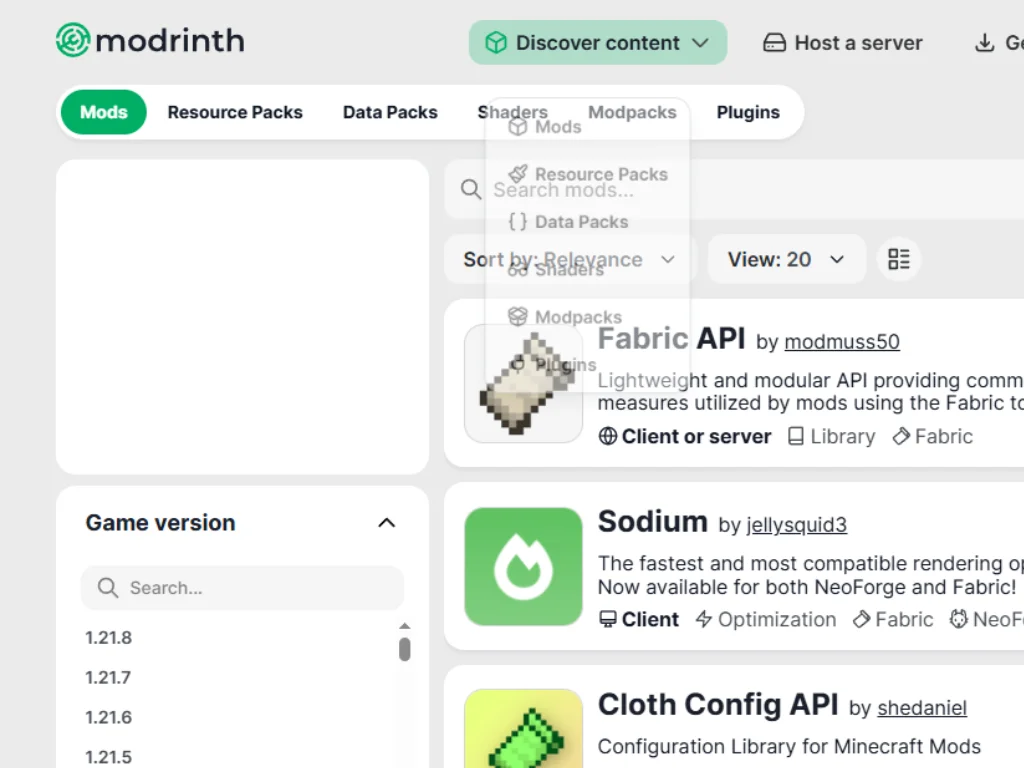Click the Sodium flame thumbnail
1024x768 pixels.
pos(523,567)
